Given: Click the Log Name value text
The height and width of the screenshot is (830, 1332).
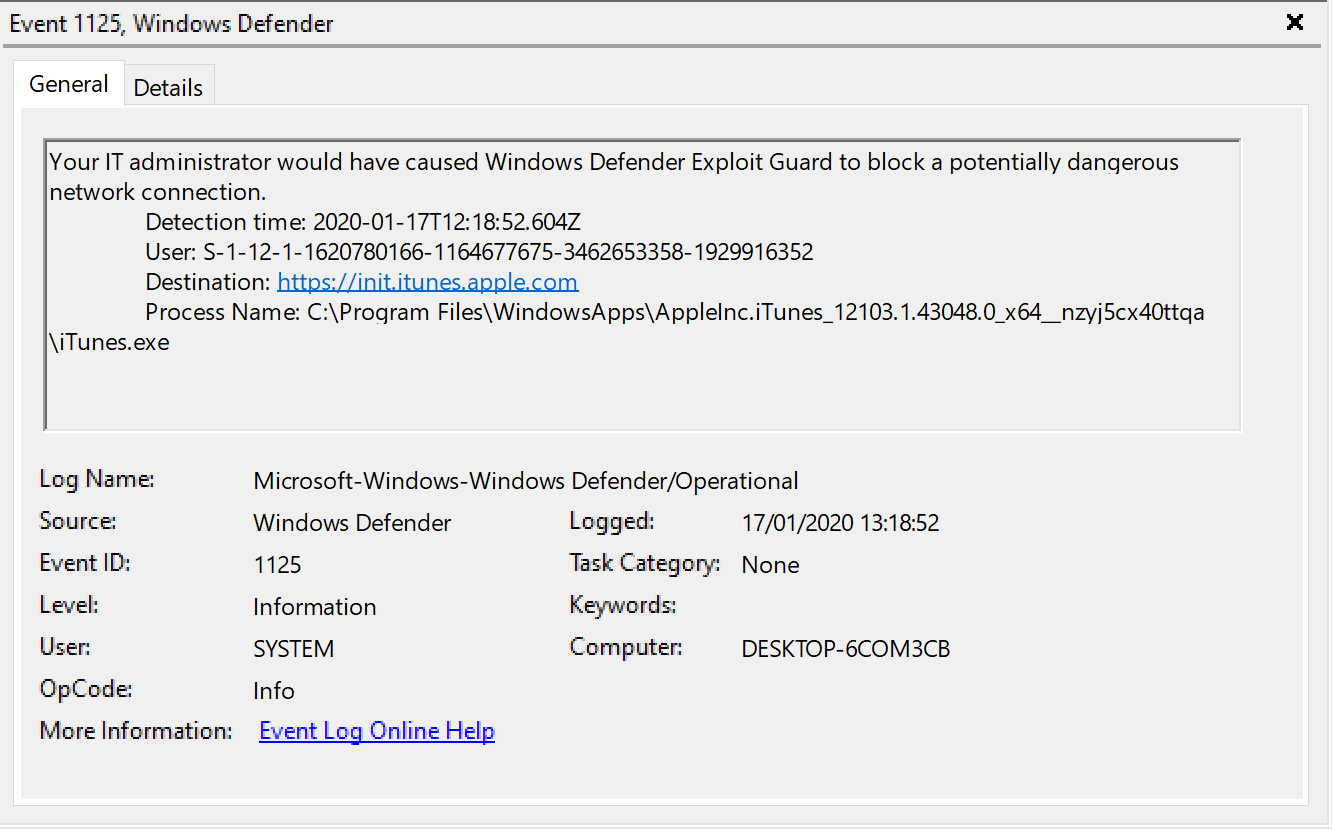Looking at the screenshot, I should point(526,480).
